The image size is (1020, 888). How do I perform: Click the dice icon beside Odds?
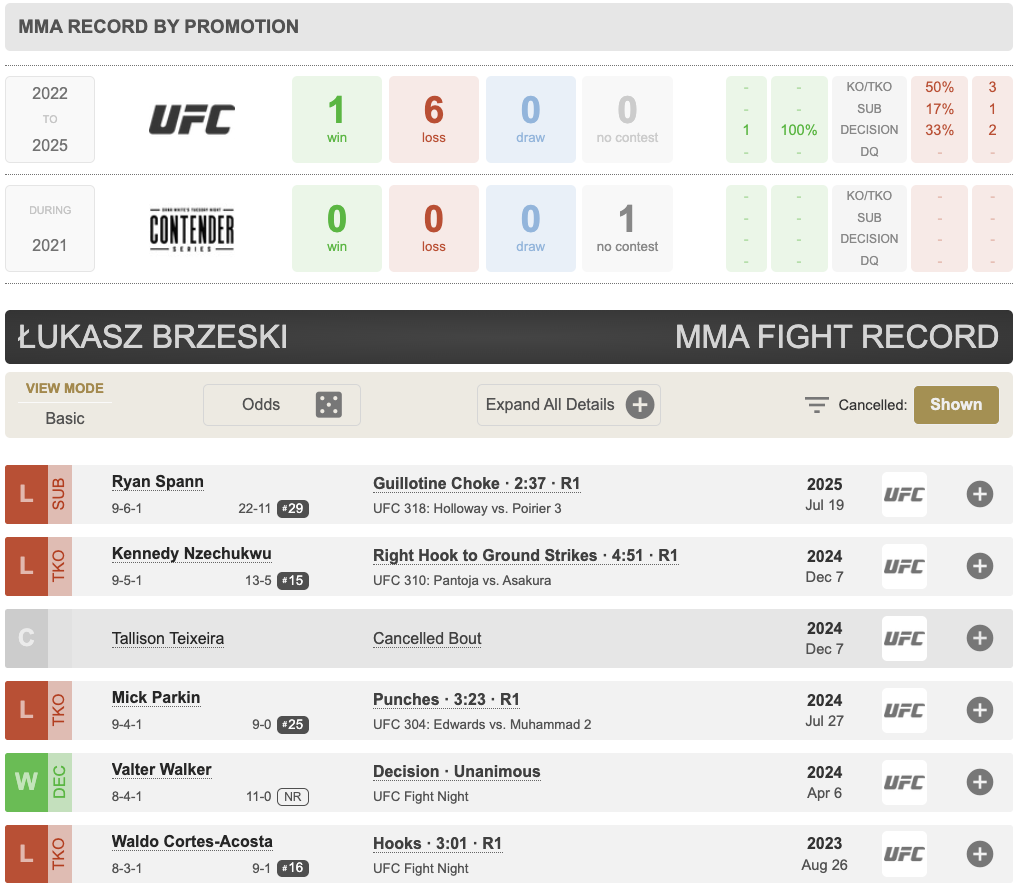[x=328, y=405]
